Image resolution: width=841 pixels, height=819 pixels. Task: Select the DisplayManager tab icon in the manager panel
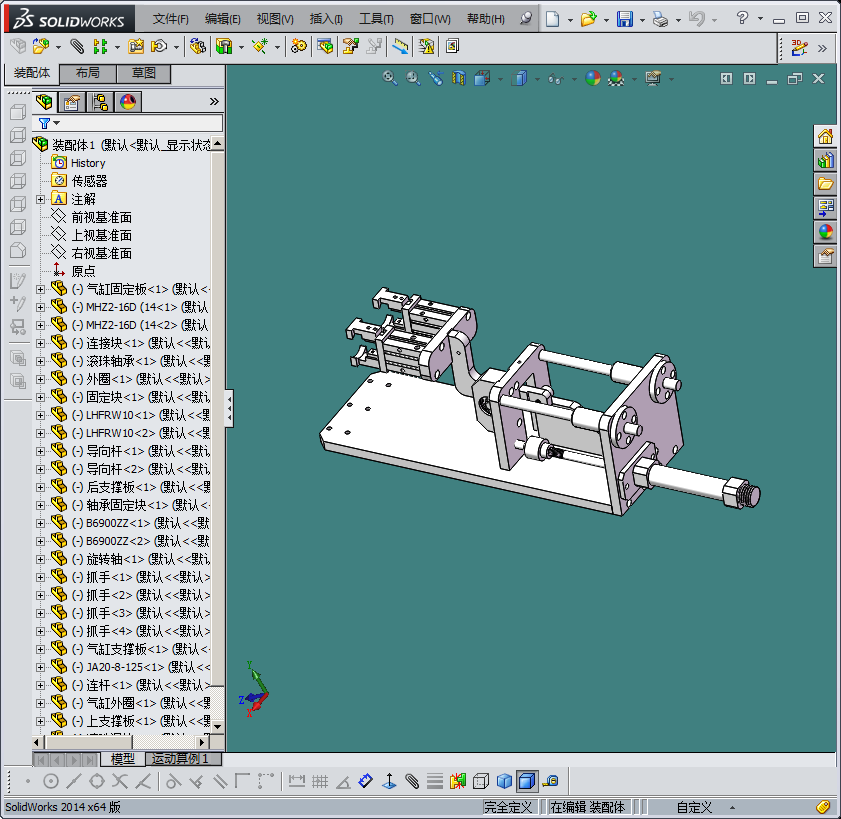127,101
